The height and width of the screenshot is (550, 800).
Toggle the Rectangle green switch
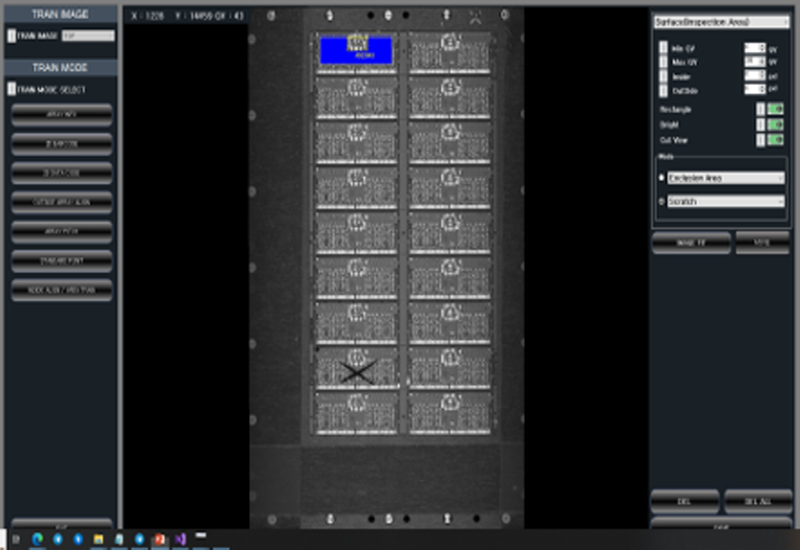(775, 109)
